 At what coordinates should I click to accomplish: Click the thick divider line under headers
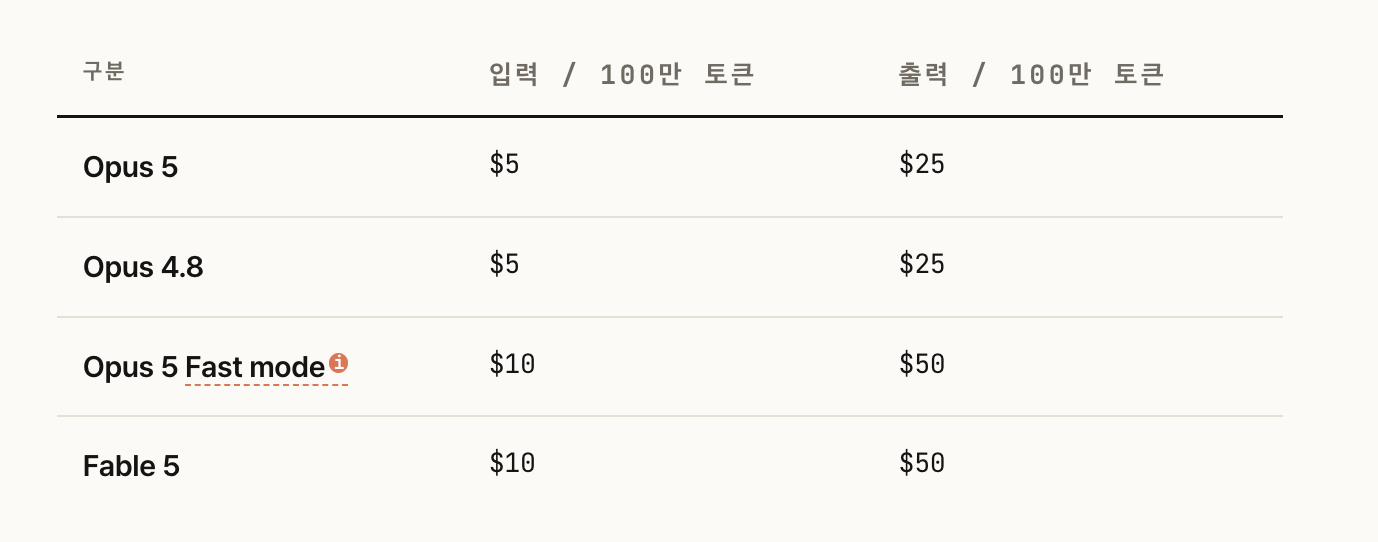coord(670,116)
